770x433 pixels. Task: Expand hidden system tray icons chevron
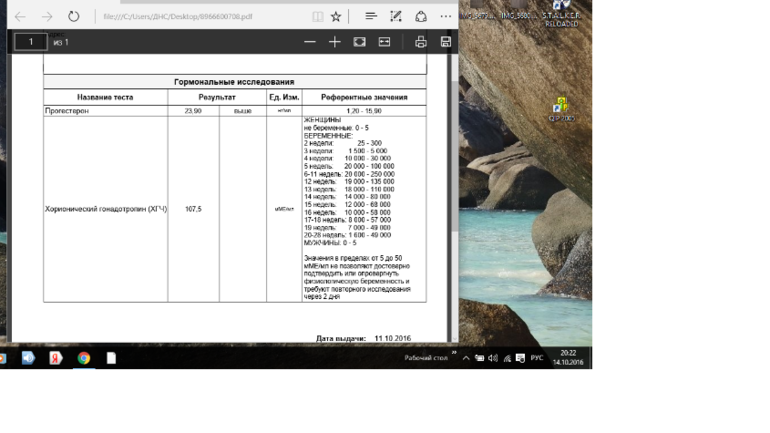point(467,357)
